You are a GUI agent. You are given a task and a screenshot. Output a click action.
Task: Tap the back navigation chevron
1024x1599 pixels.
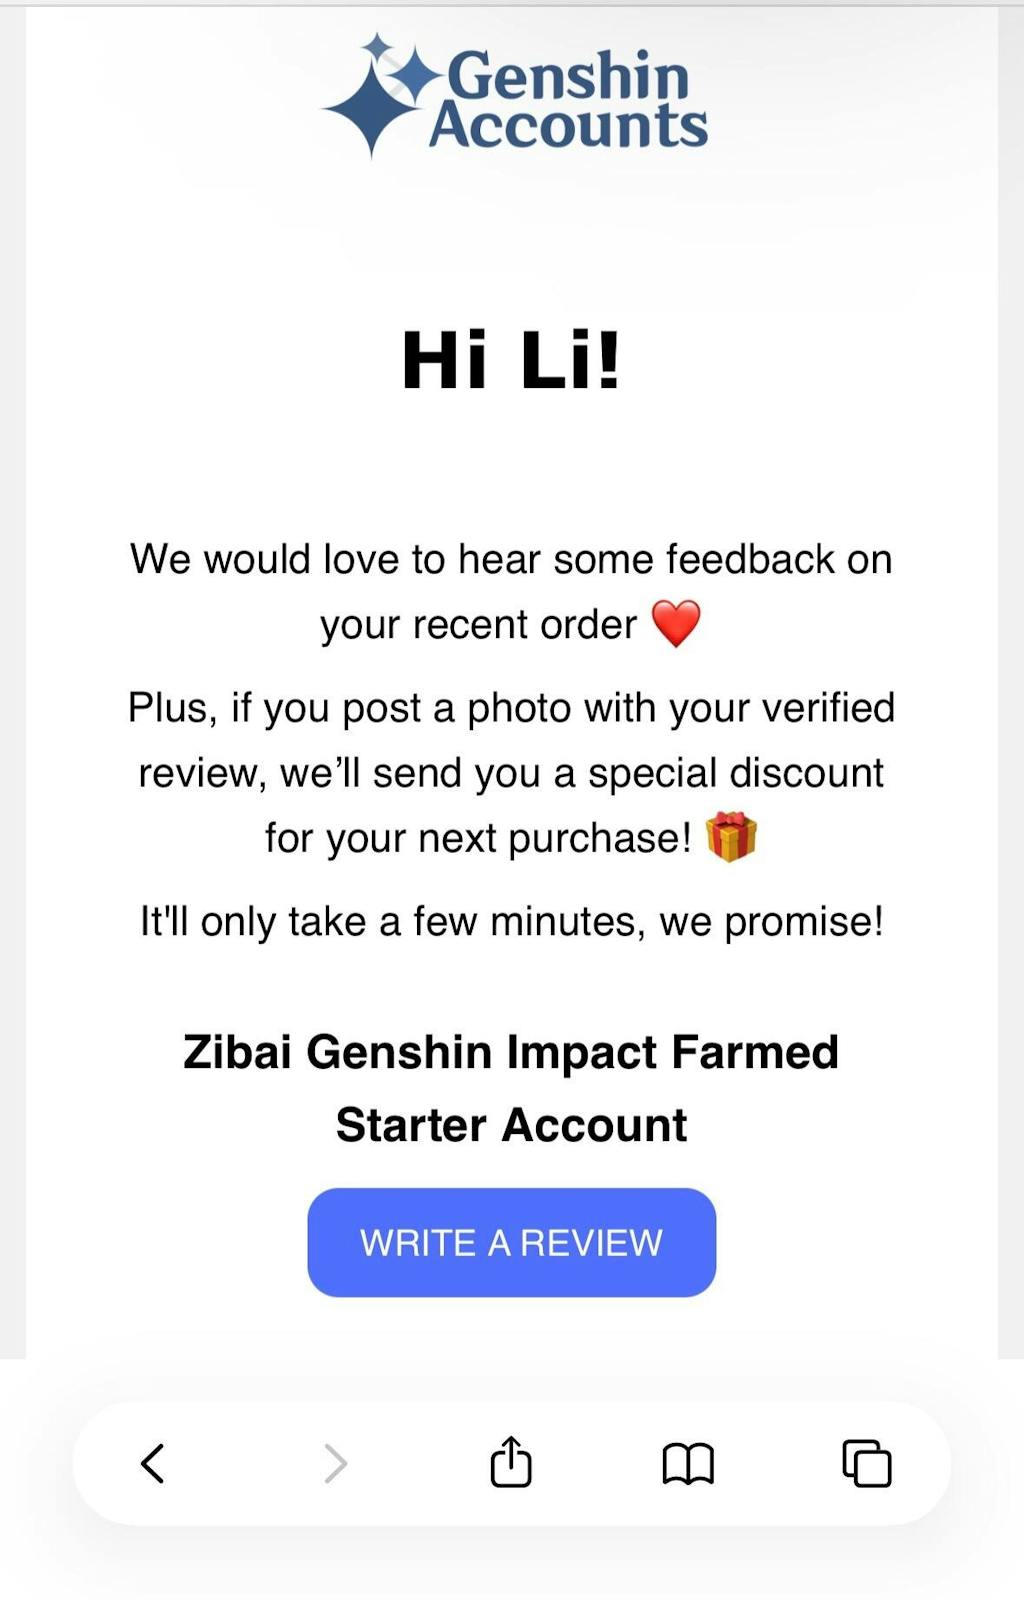point(152,1463)
